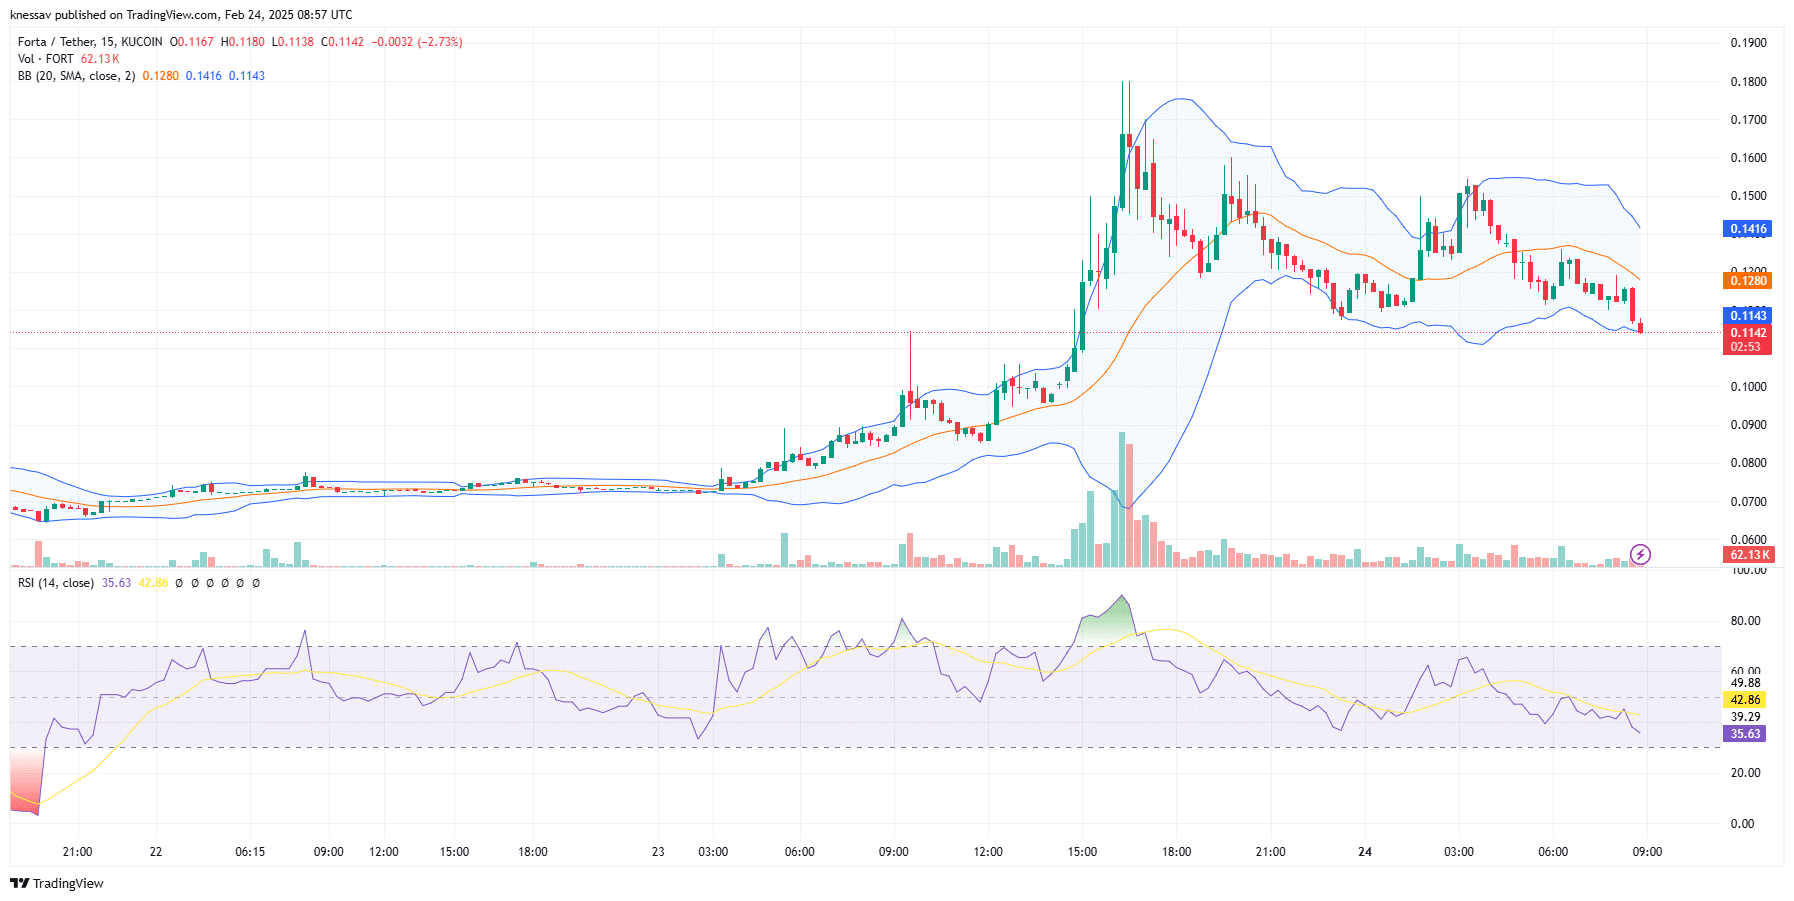Click the 80.00 RSI axis label
The image size is (1794, 901).
(x=1745, y=621)
